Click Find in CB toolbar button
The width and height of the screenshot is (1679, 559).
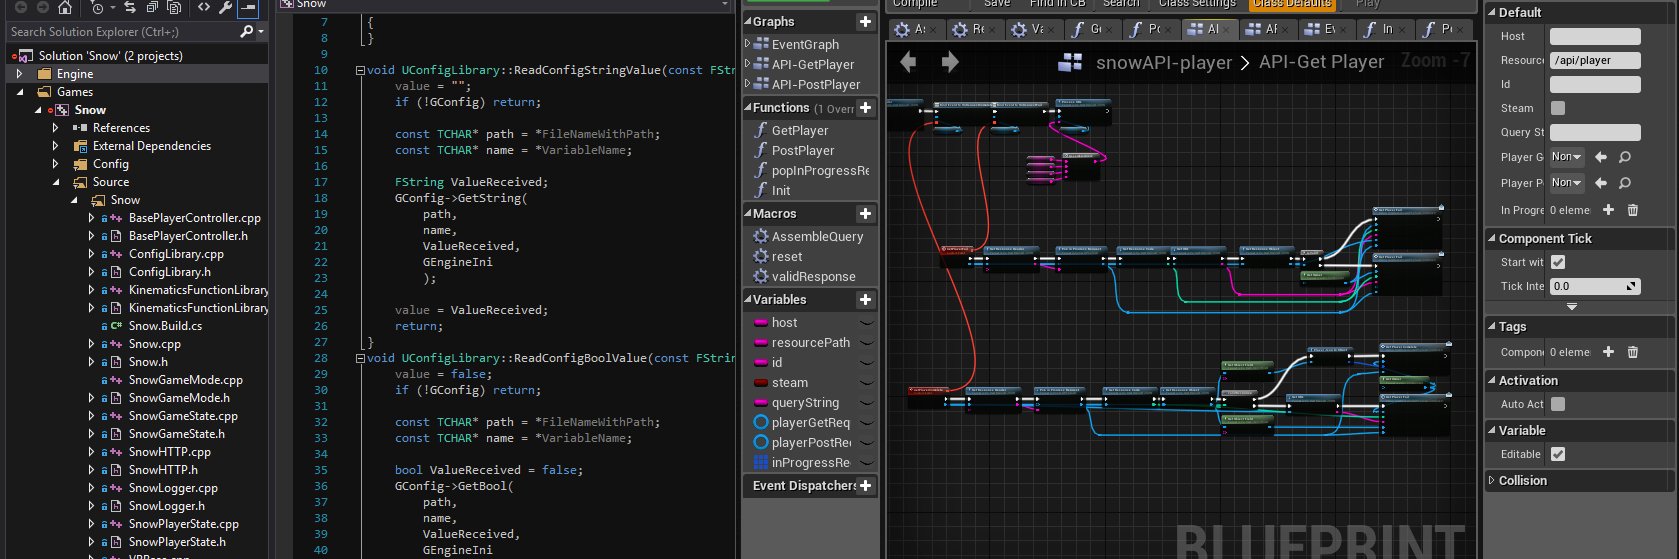pyautogui.click(x=1057, y=4)
